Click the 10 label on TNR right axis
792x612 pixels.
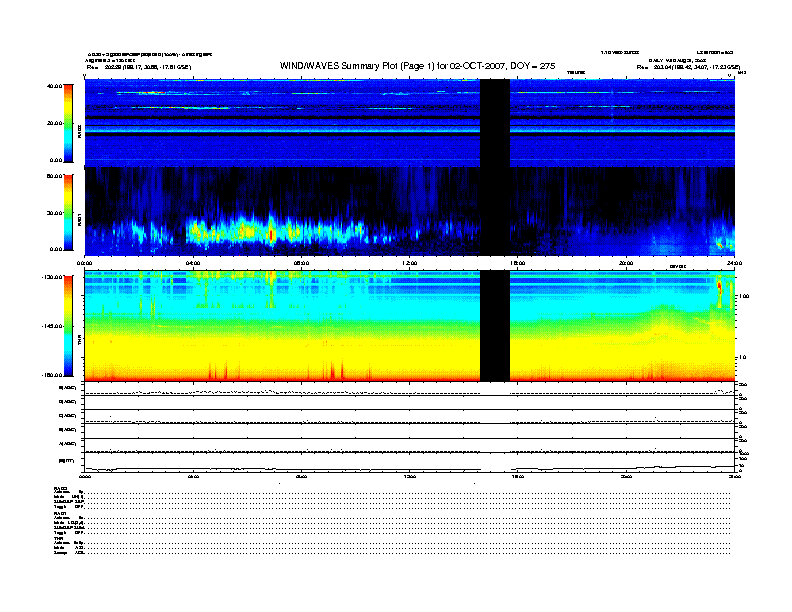743,357
